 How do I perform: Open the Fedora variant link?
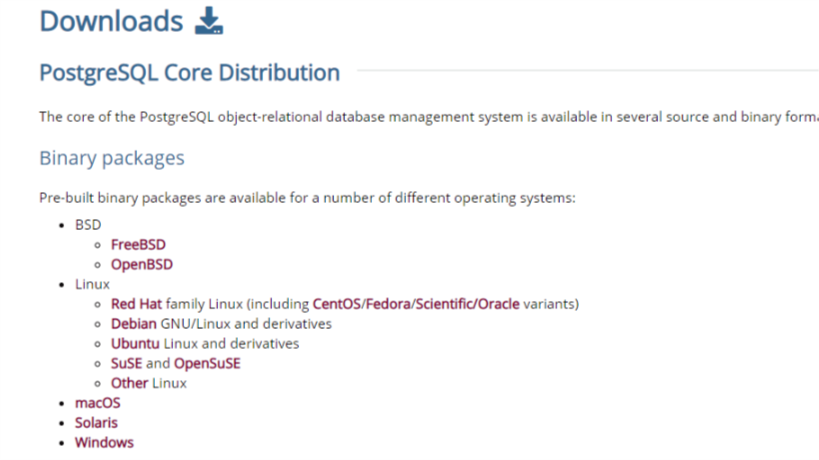pos(389,304)
